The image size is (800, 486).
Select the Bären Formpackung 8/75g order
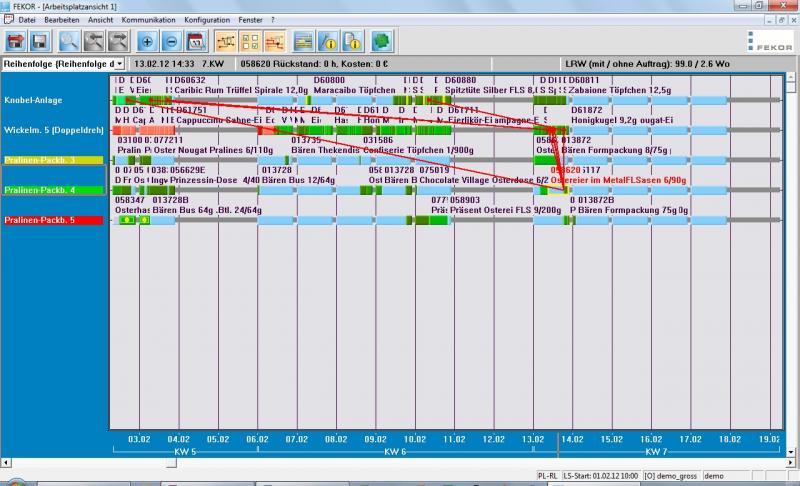tap(614, 150)
